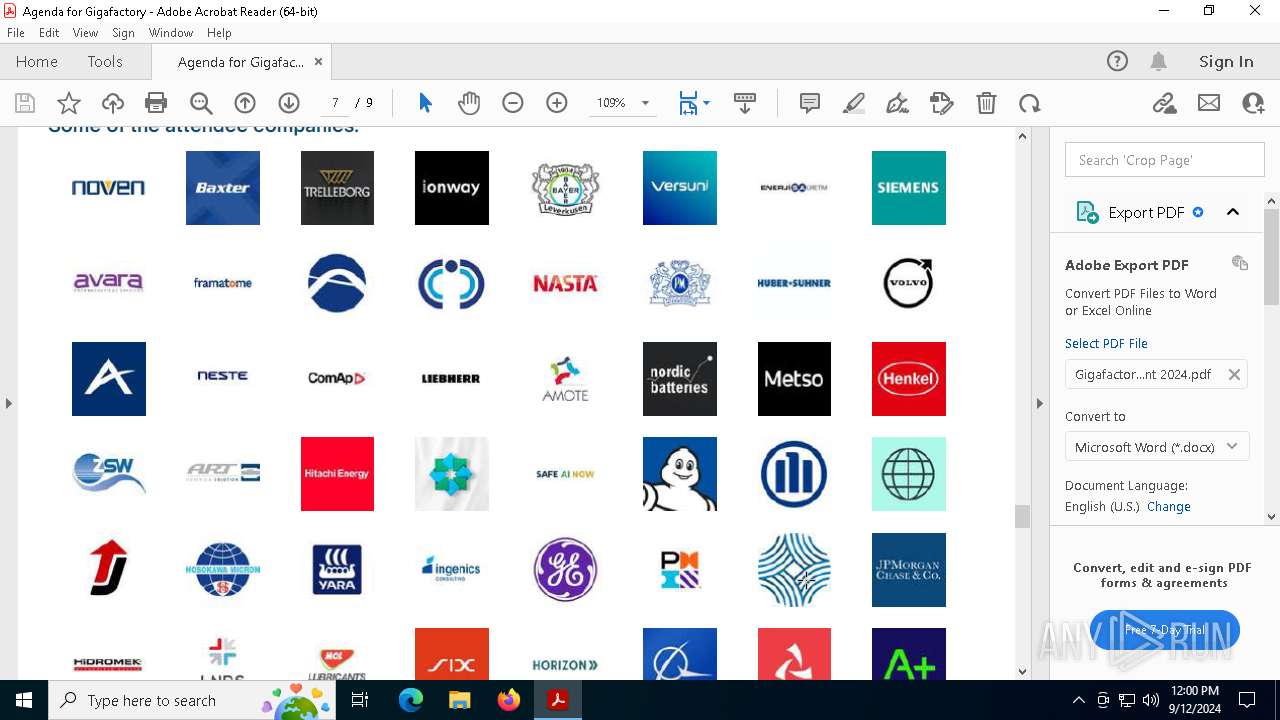Select the highlight text pen
Viewport: 1280px width, 720px height.
click(x=854, y=103)
